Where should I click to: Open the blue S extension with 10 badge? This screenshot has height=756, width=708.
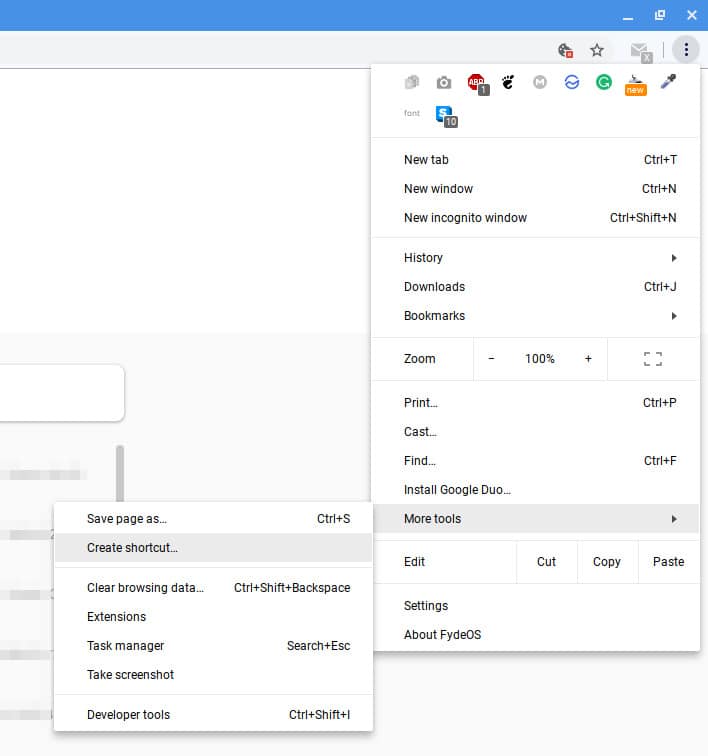point(446,116)
